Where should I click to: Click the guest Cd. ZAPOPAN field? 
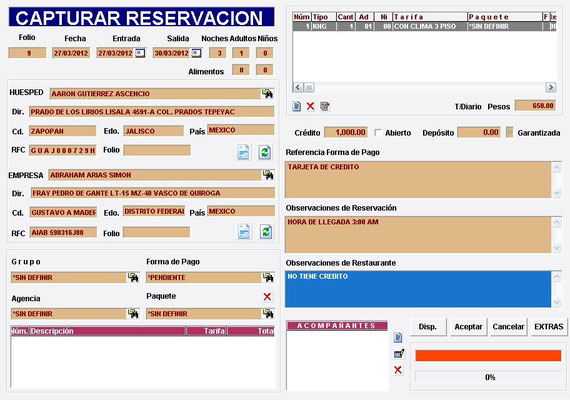(x=63, y=131)
